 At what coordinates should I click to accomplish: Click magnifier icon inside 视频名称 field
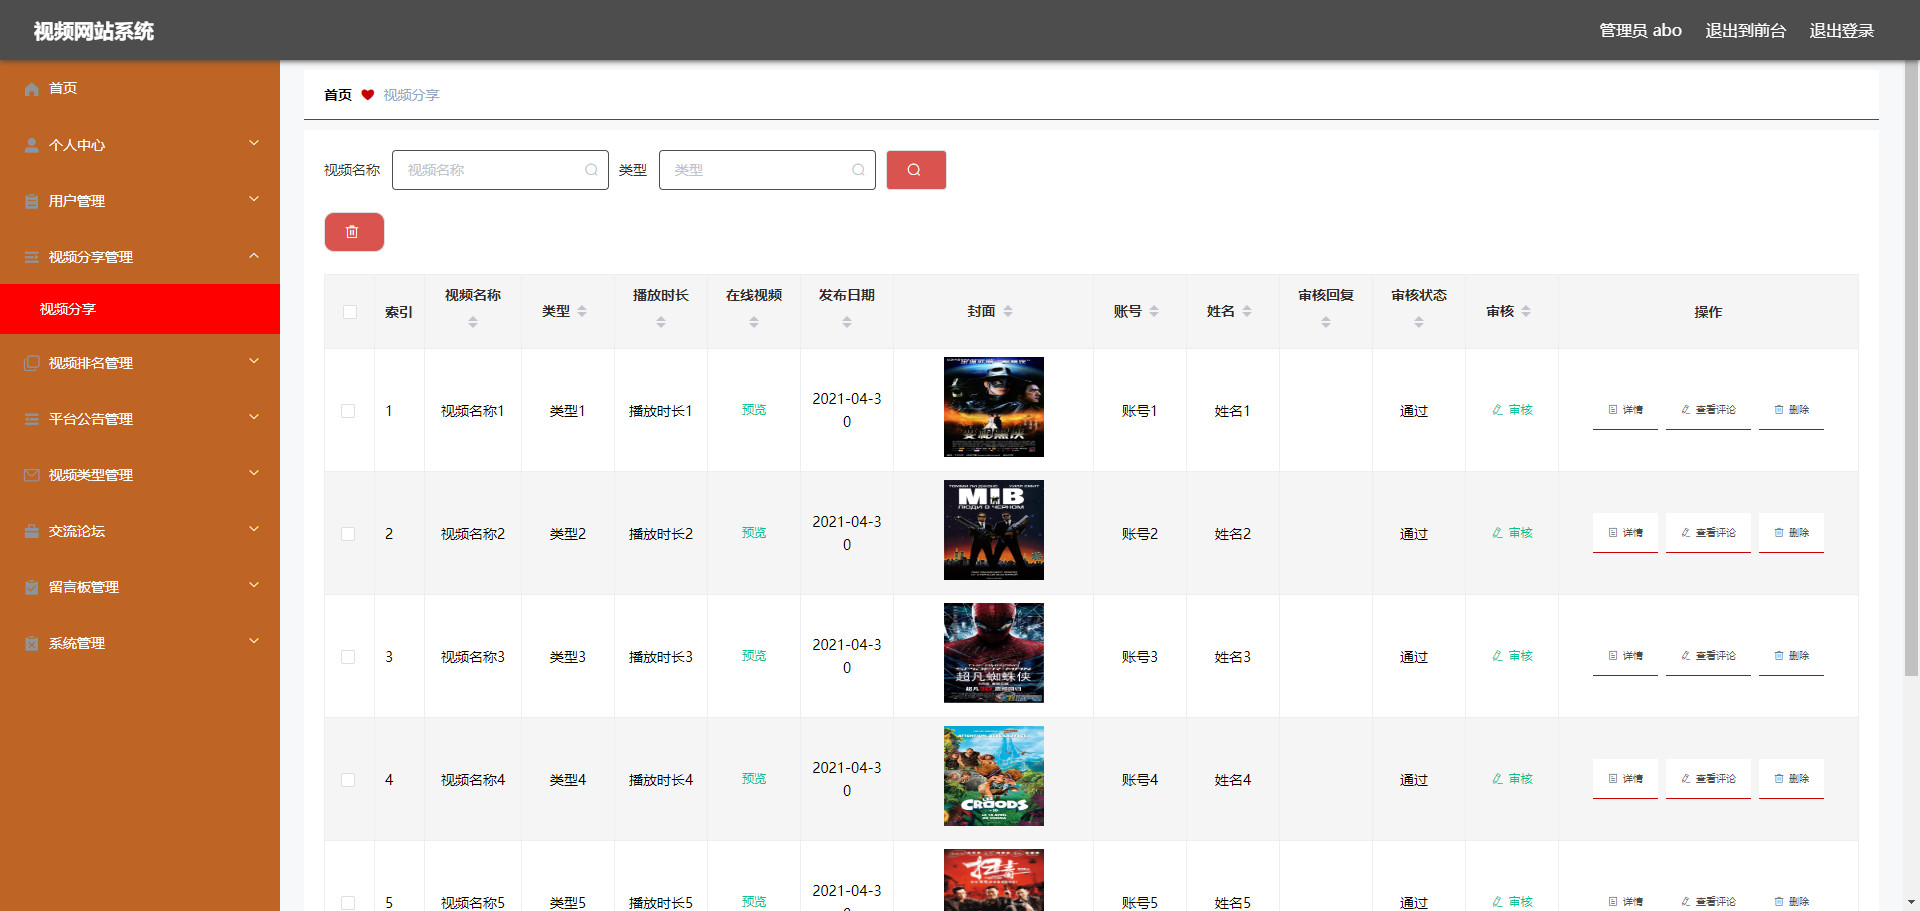(x=591, y=170)
